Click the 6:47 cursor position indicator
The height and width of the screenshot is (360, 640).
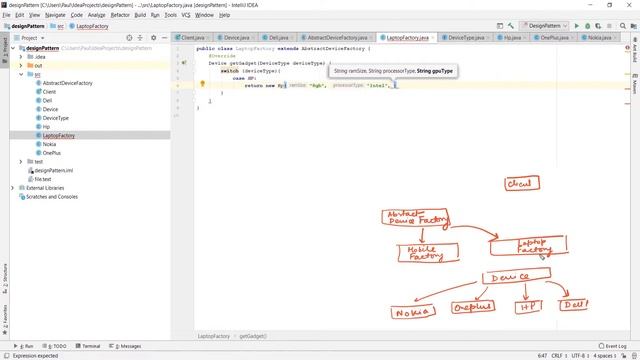(x=542, y=356)
